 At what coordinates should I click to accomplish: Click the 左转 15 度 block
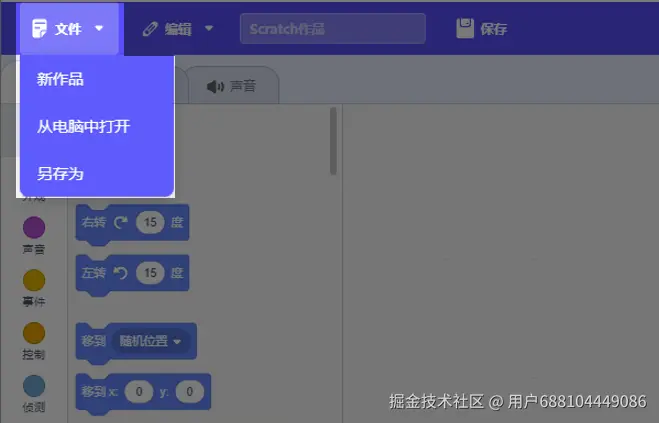(x=132, y=273)
